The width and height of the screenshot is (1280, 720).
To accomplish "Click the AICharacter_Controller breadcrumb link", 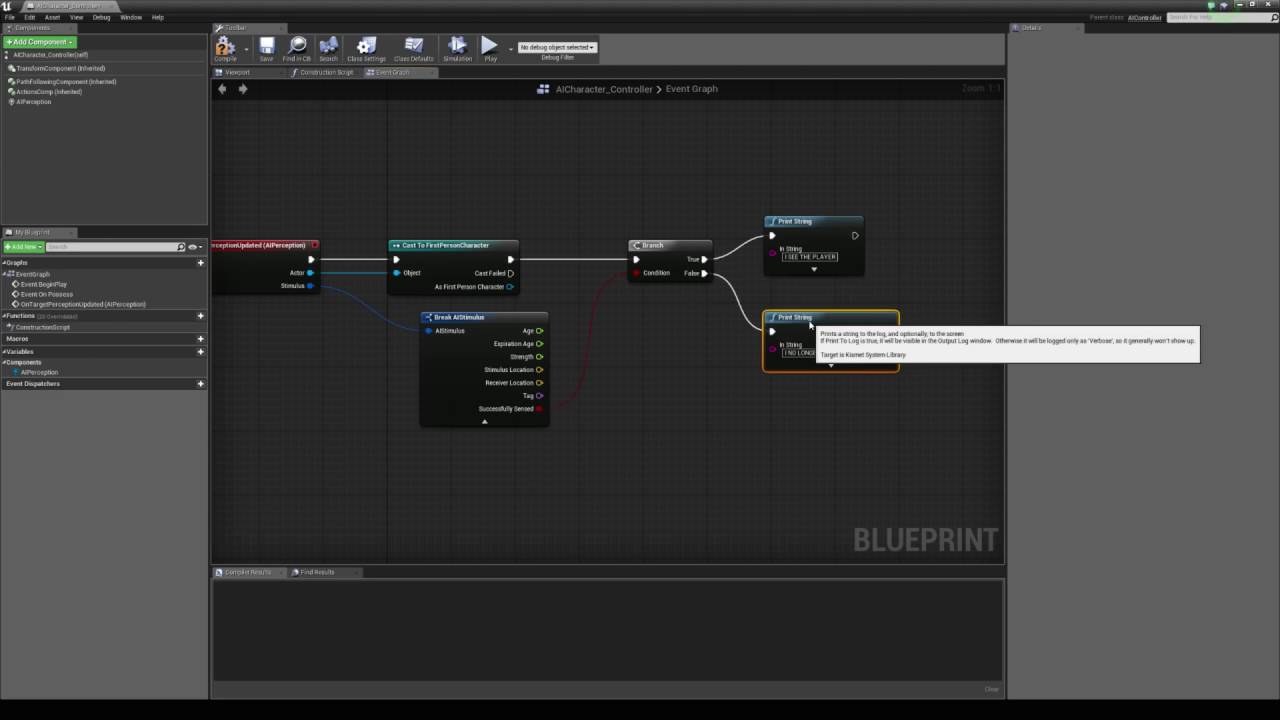I will (x=603, y=89).
